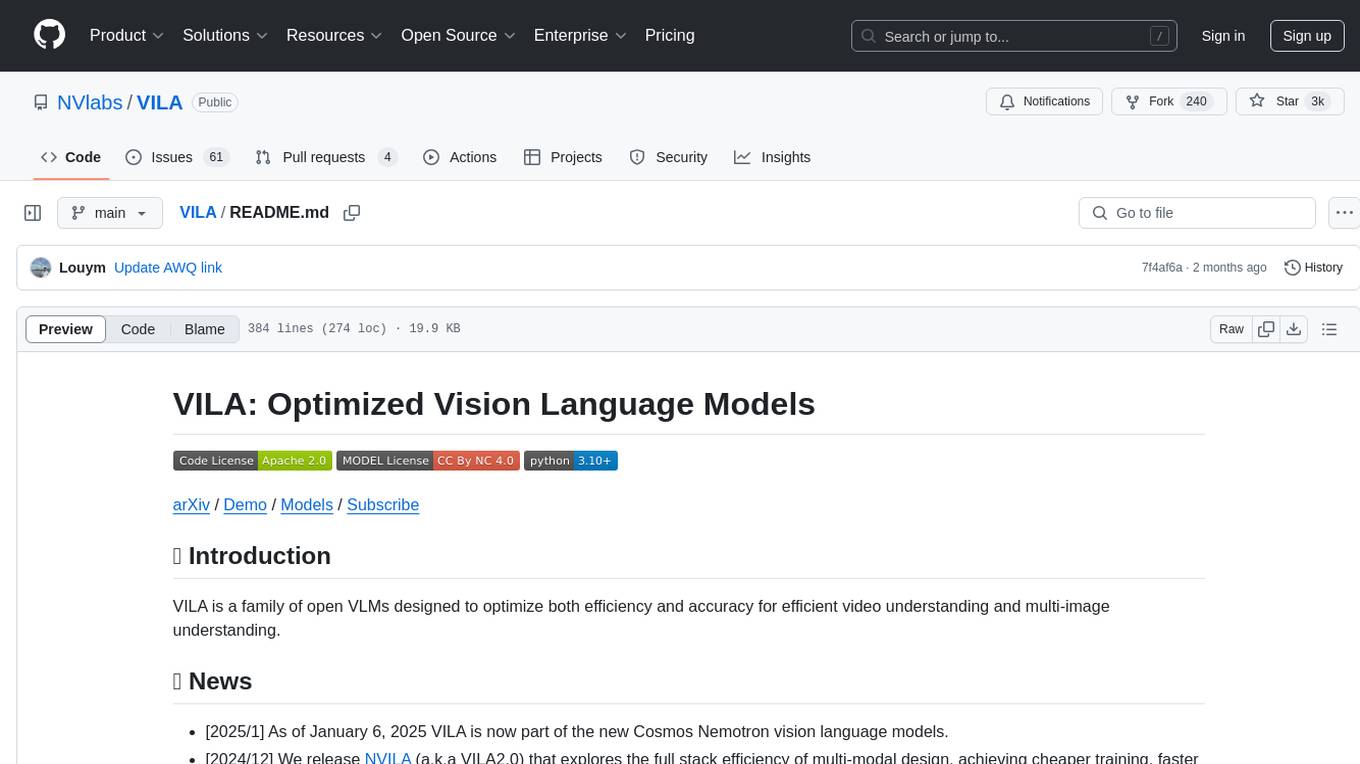
Task: Open the document outline icon
Action: 1329,329
